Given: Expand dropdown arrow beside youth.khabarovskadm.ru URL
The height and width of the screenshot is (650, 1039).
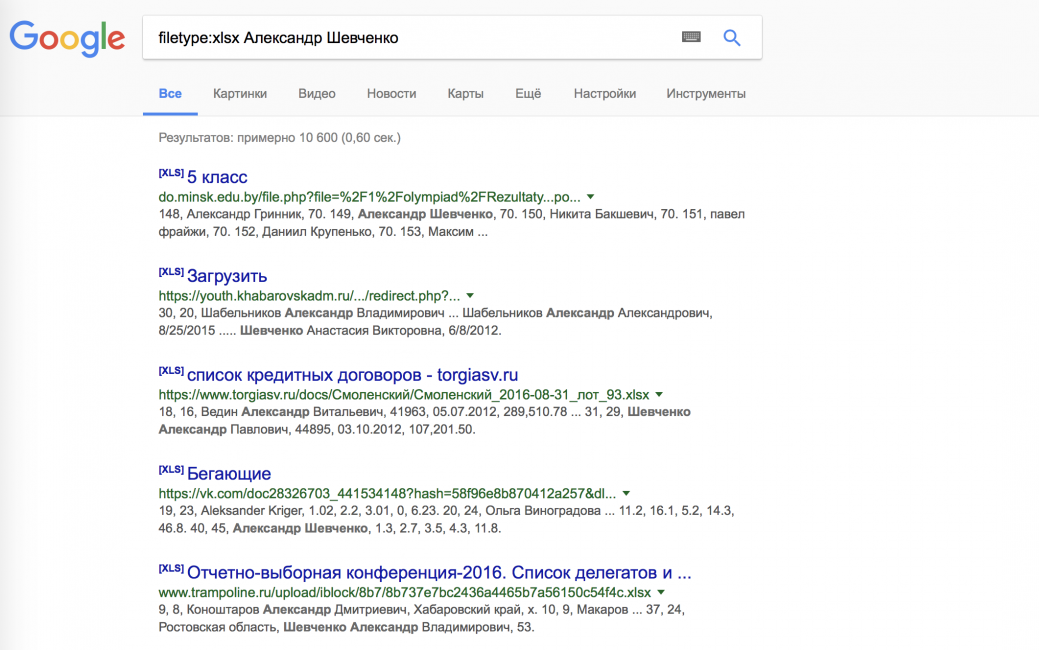Looking at the screenshot, I should coord(470,296).
